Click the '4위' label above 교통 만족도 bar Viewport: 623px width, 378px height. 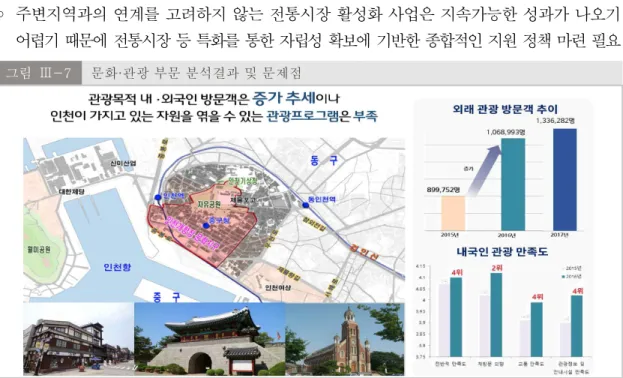pos(537,297)
